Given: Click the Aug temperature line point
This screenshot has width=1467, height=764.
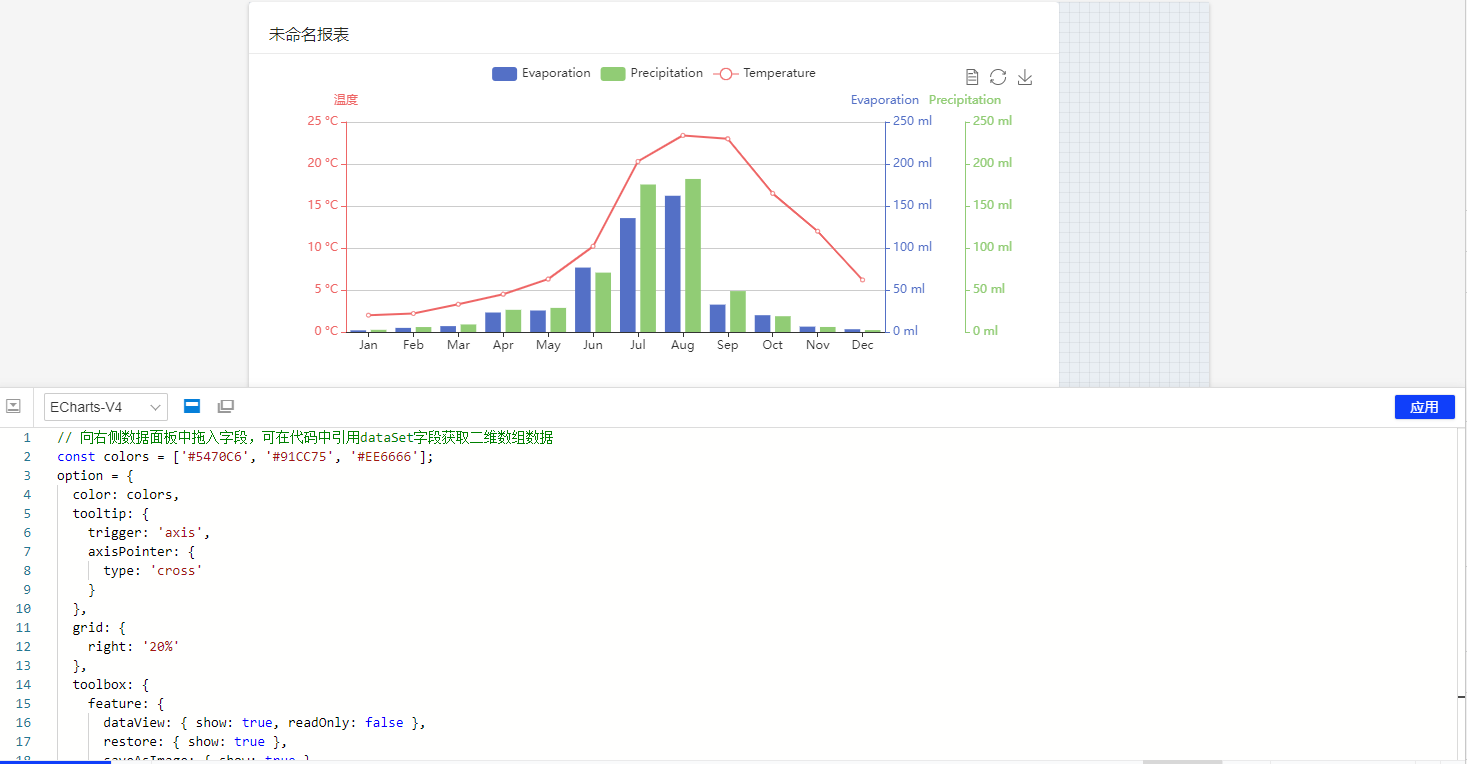Looking at the screenshot, I should [683, 135].
